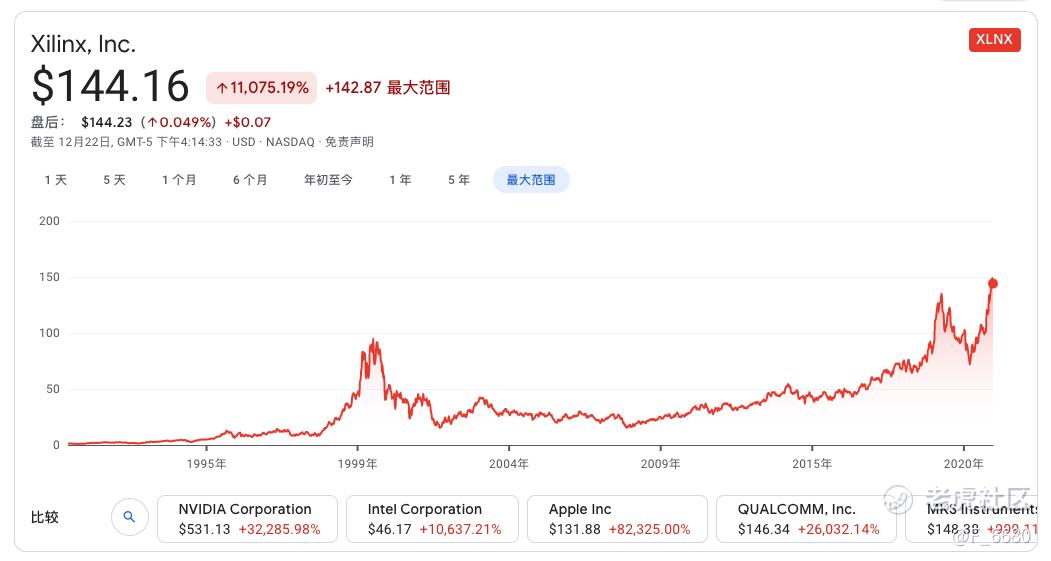
Task: Open the MKS Instruments comparison card
Action: (x=971, y=519)
